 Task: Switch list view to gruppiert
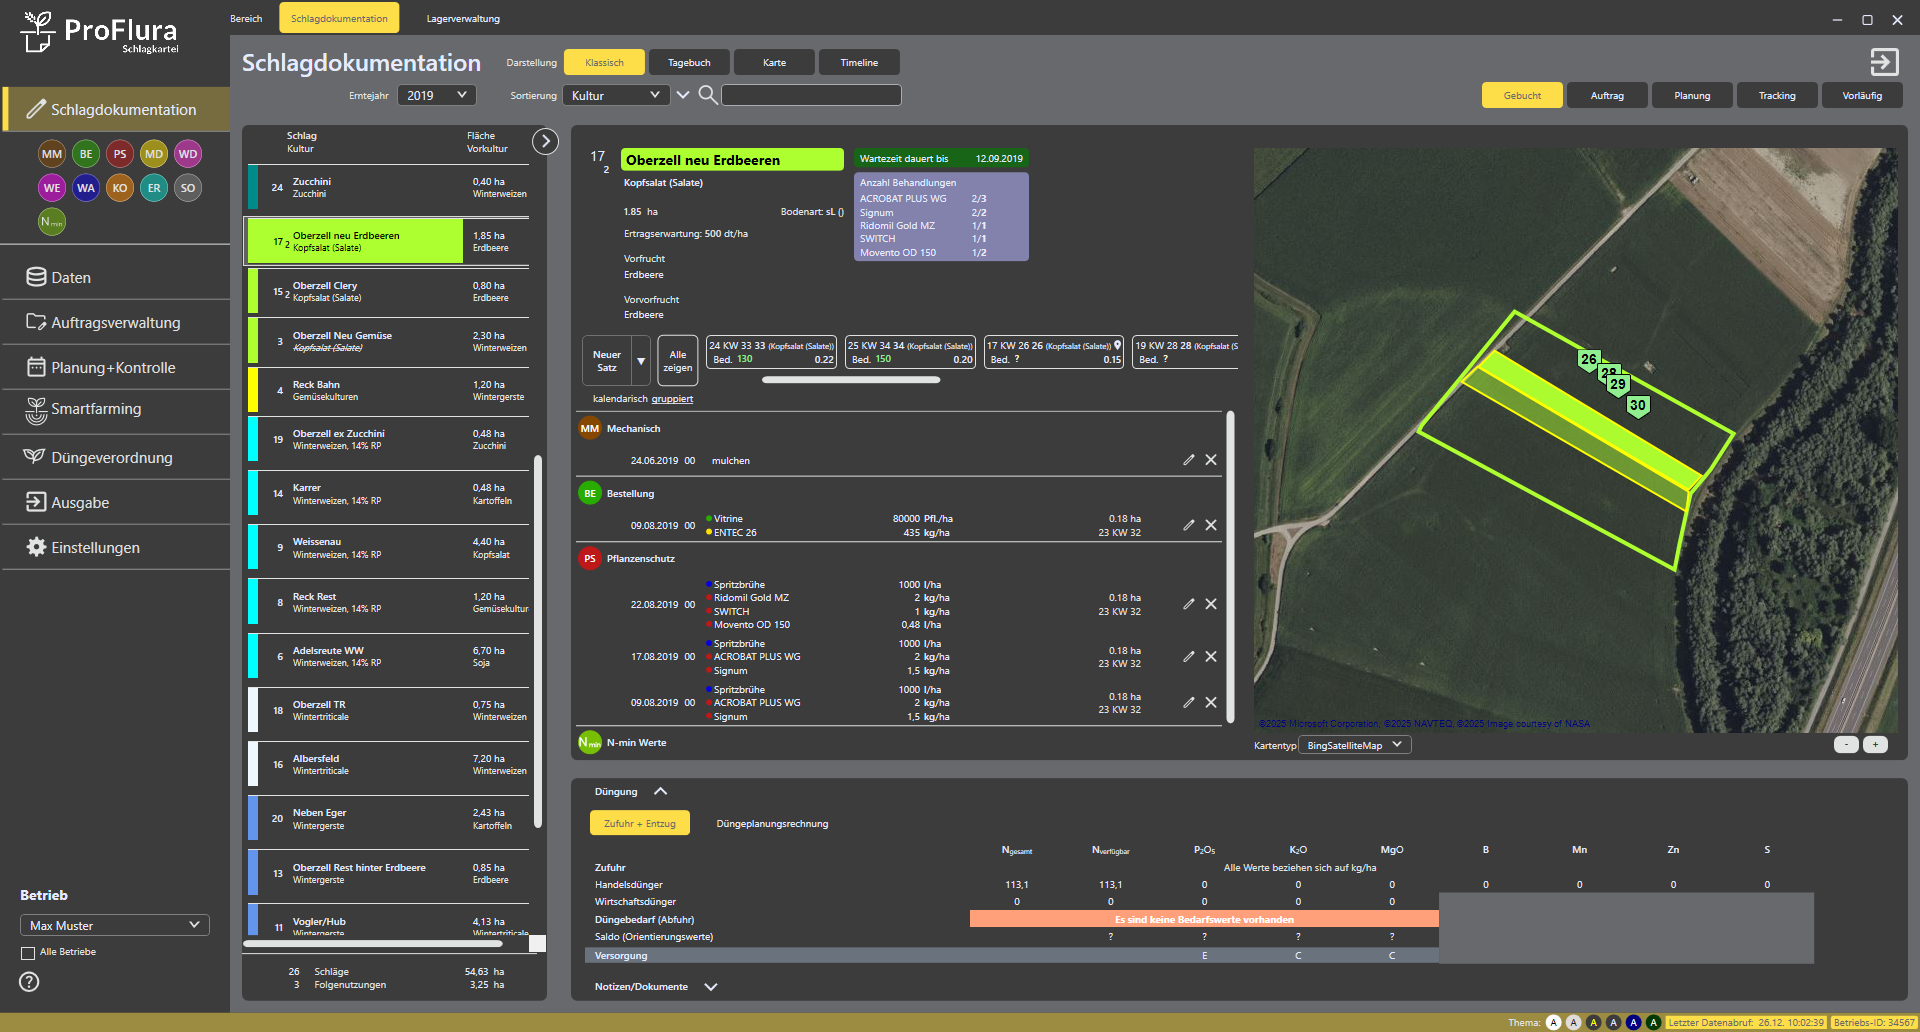[672, 399]
